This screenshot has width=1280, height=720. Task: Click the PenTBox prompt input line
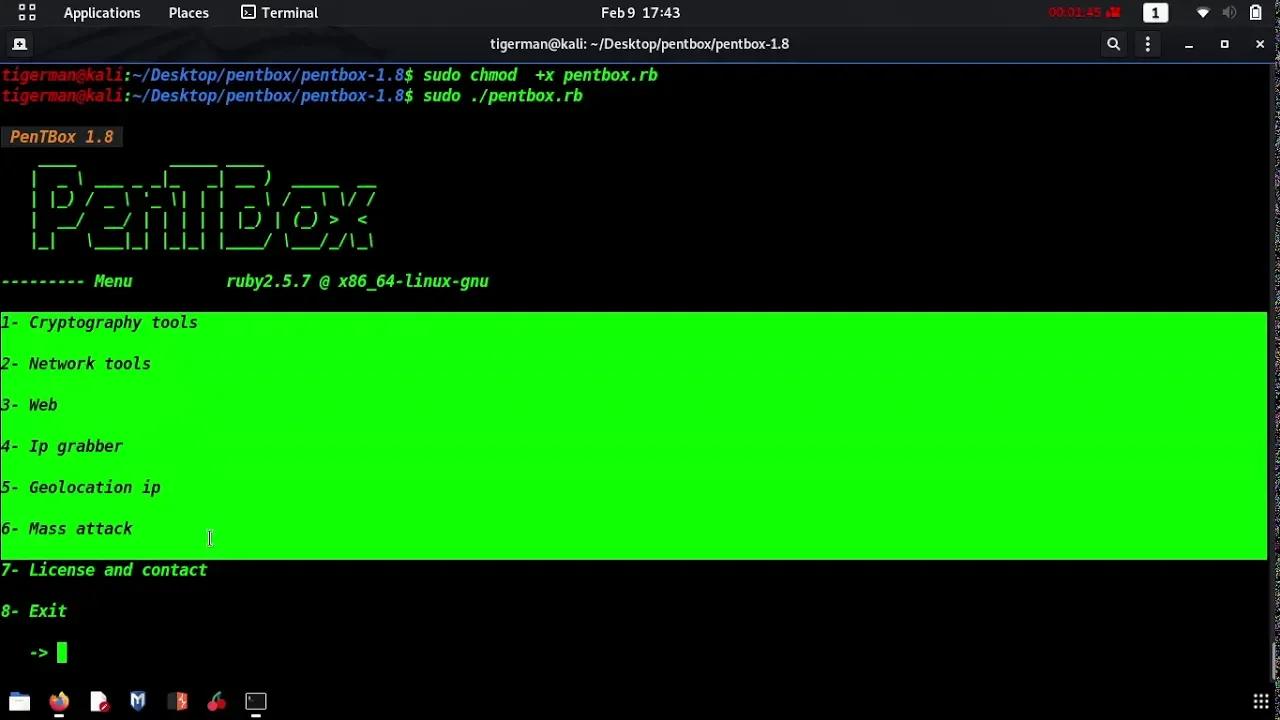coord(62,652)
